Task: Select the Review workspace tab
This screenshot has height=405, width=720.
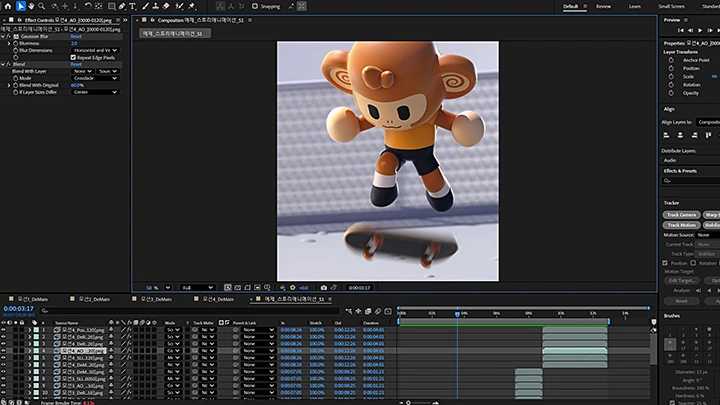Action: click(603, 6)
